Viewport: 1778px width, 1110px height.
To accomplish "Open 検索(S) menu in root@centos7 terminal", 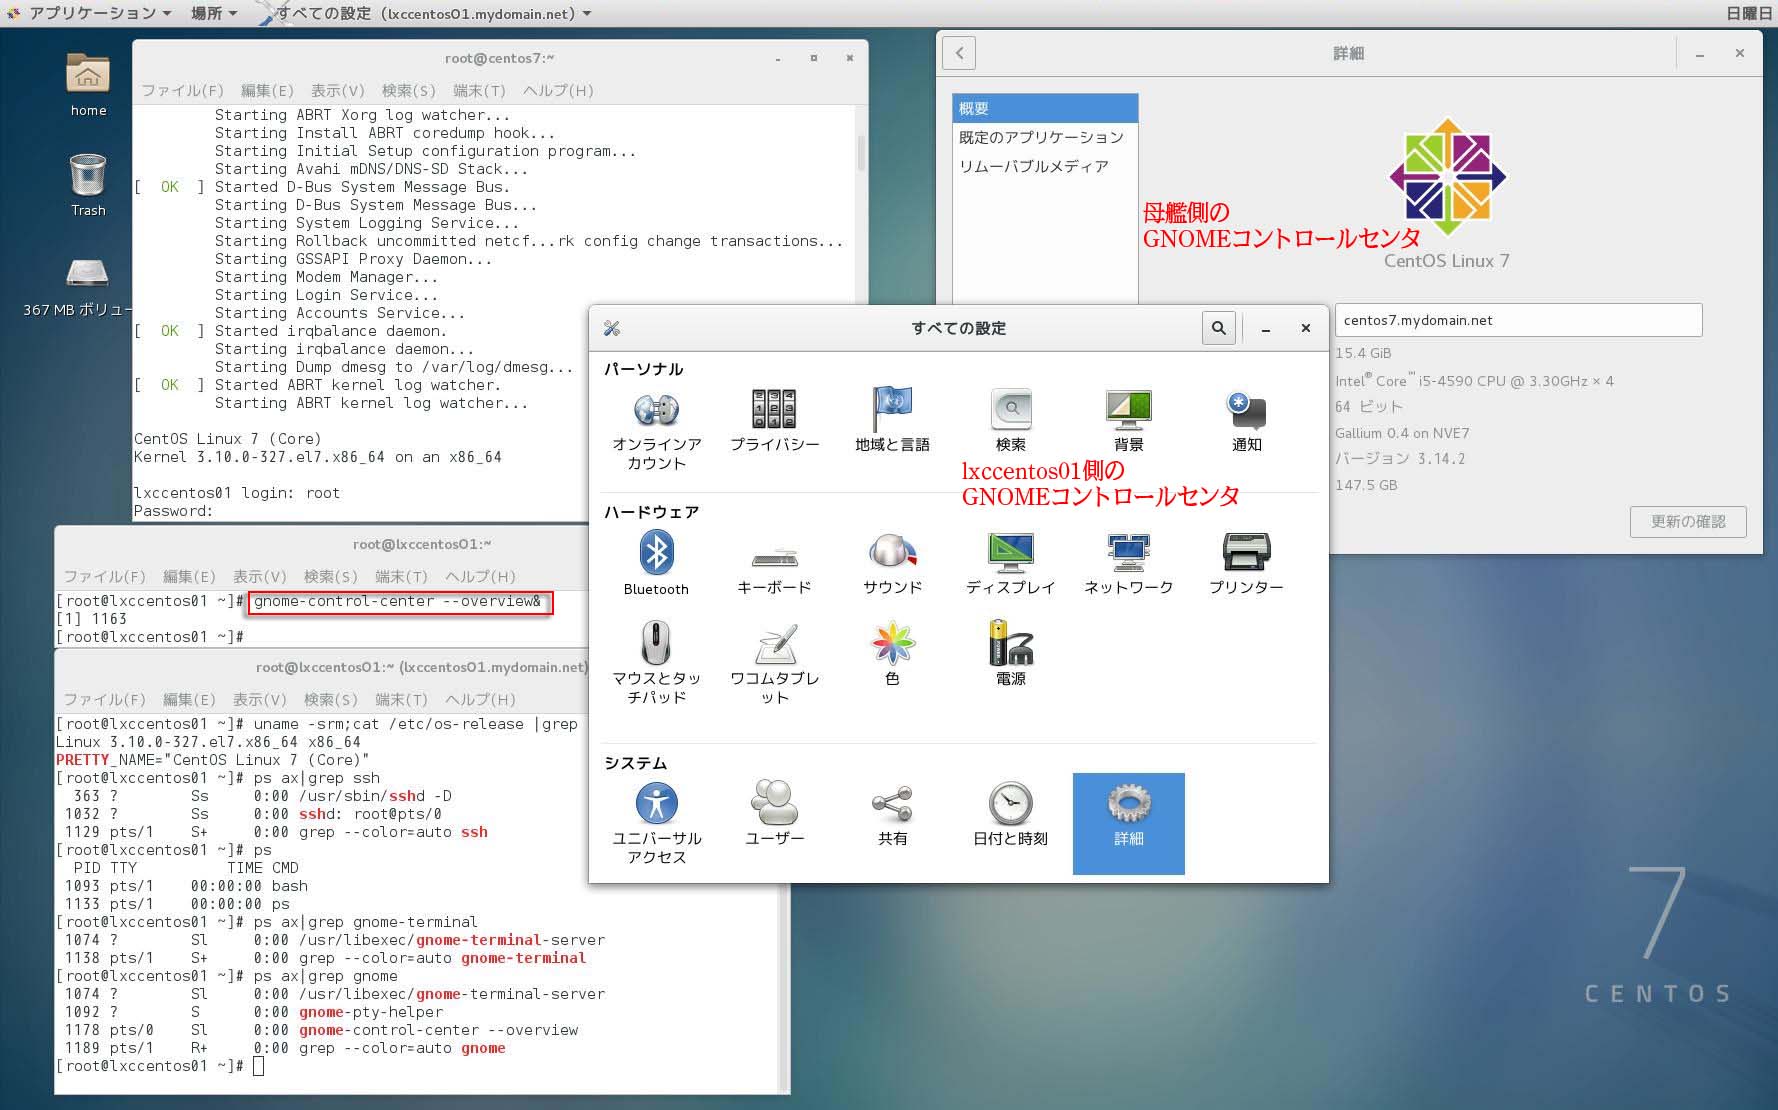I will click(x=408, y=90).
